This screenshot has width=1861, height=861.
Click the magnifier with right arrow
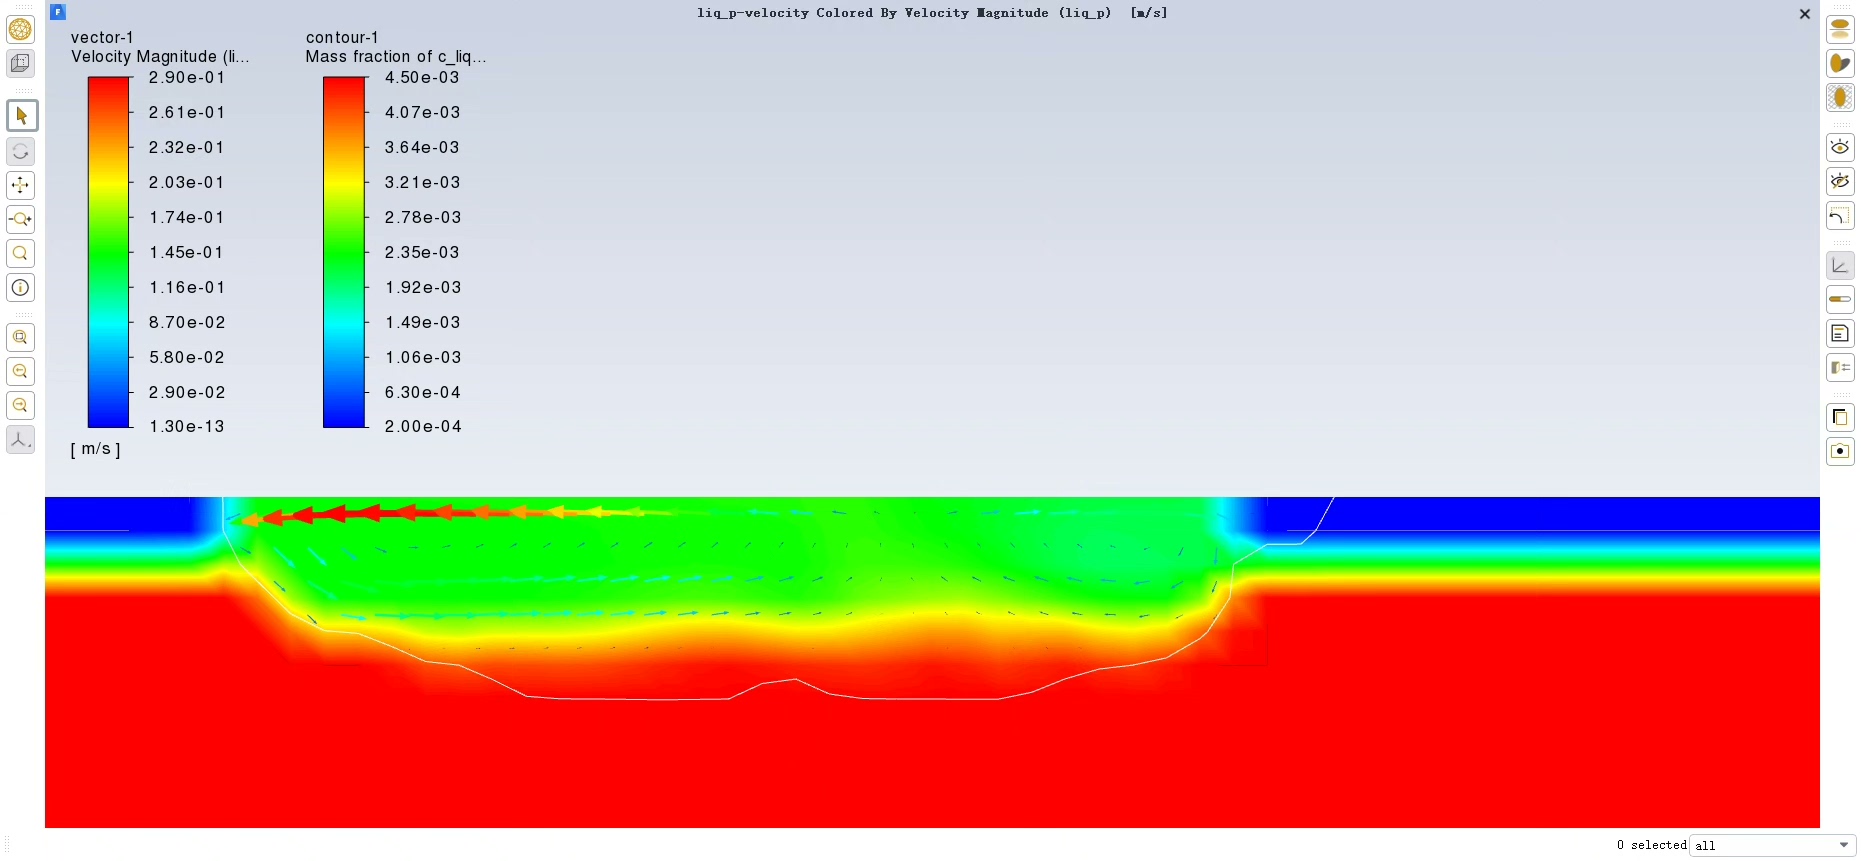[20, 405]
